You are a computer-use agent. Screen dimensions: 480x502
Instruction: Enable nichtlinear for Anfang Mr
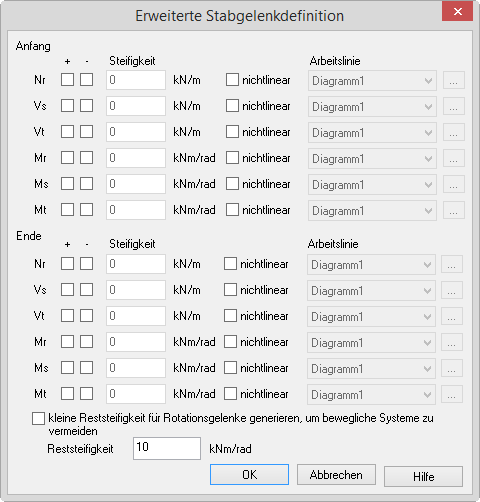click(232, 158)
